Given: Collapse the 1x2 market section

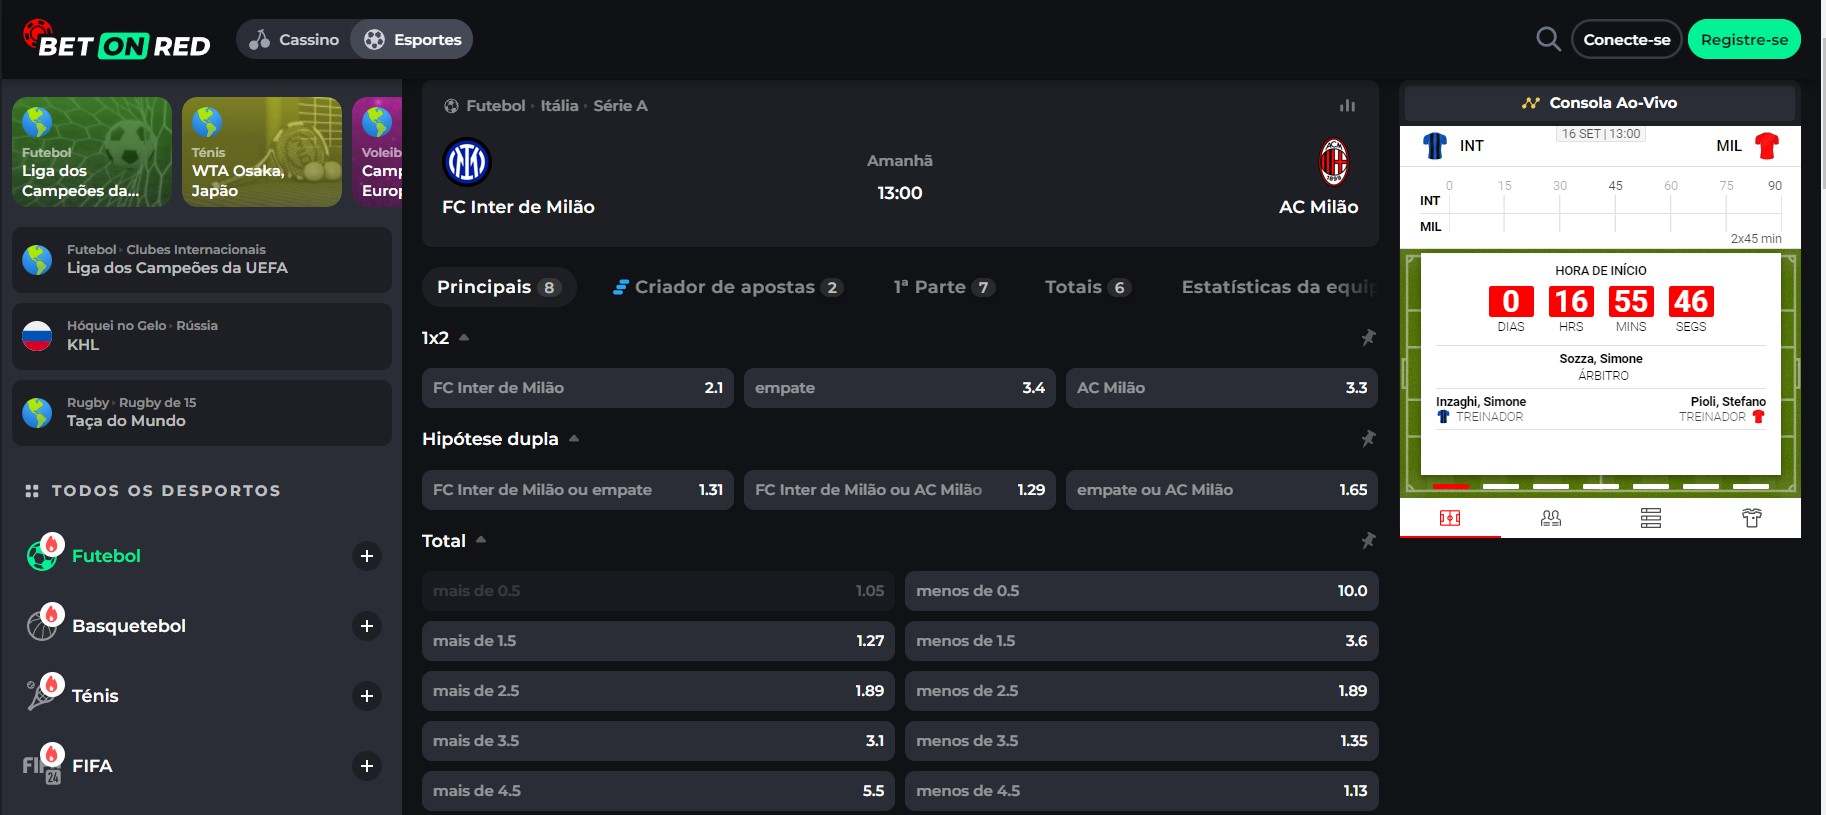Looking at the screenshot, I should point(464,338).
